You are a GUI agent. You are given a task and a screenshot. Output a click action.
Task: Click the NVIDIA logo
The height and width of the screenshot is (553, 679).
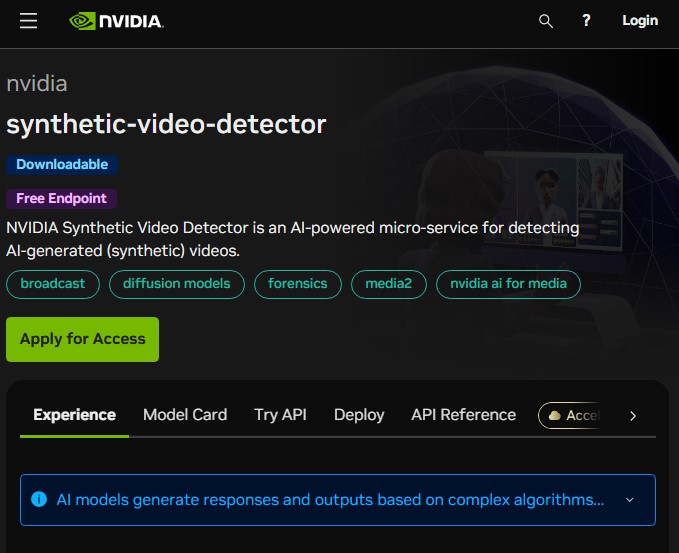[116, 21]
